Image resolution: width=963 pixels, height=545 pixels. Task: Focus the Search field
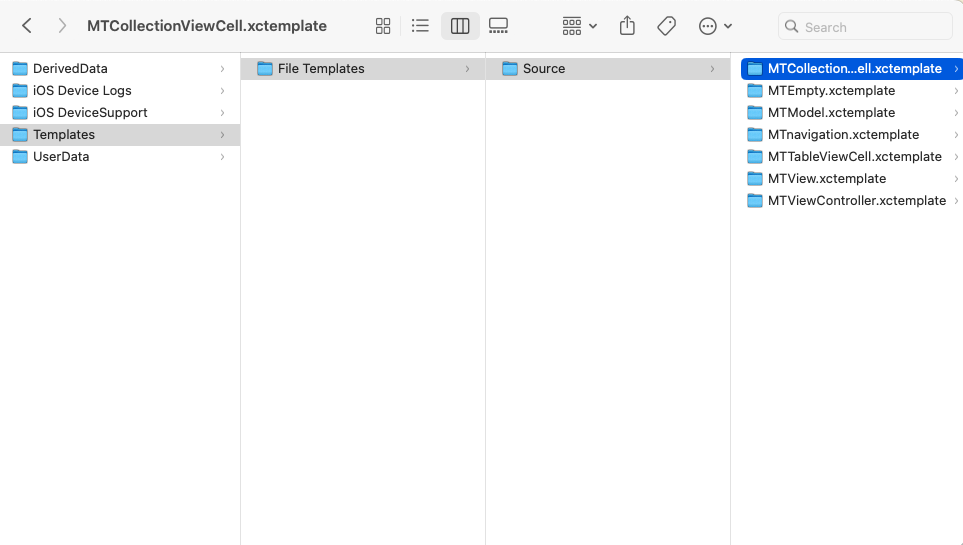[x=865, y=26]
